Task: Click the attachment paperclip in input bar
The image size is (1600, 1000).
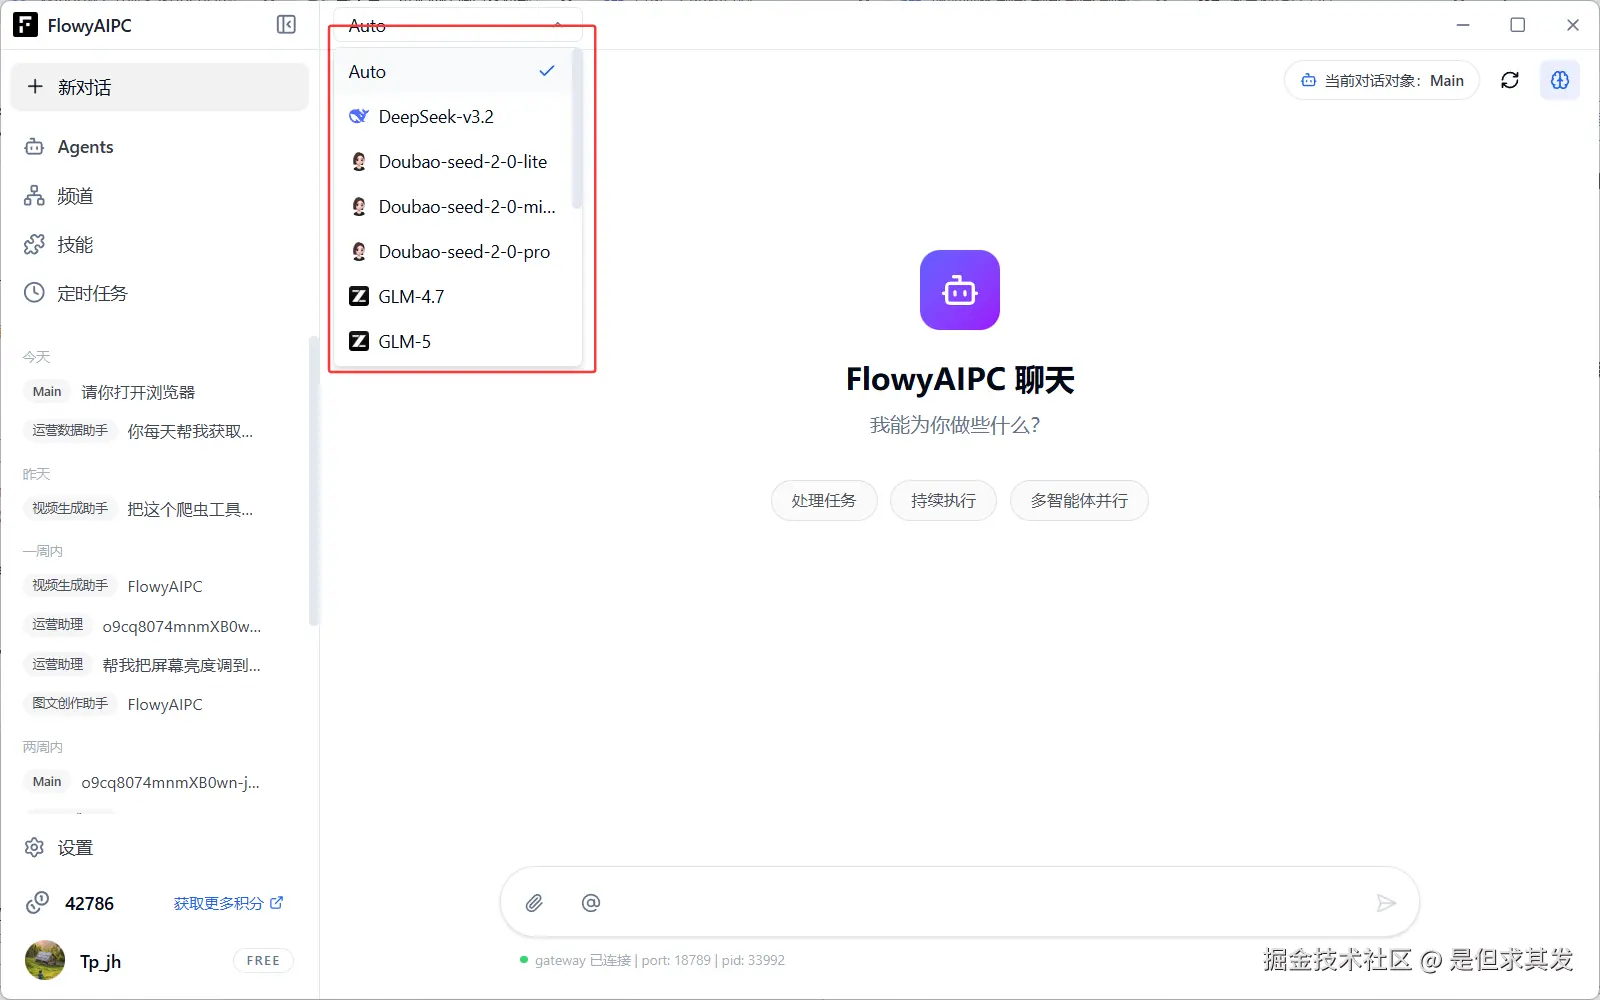Action: (x=534, y=902)
